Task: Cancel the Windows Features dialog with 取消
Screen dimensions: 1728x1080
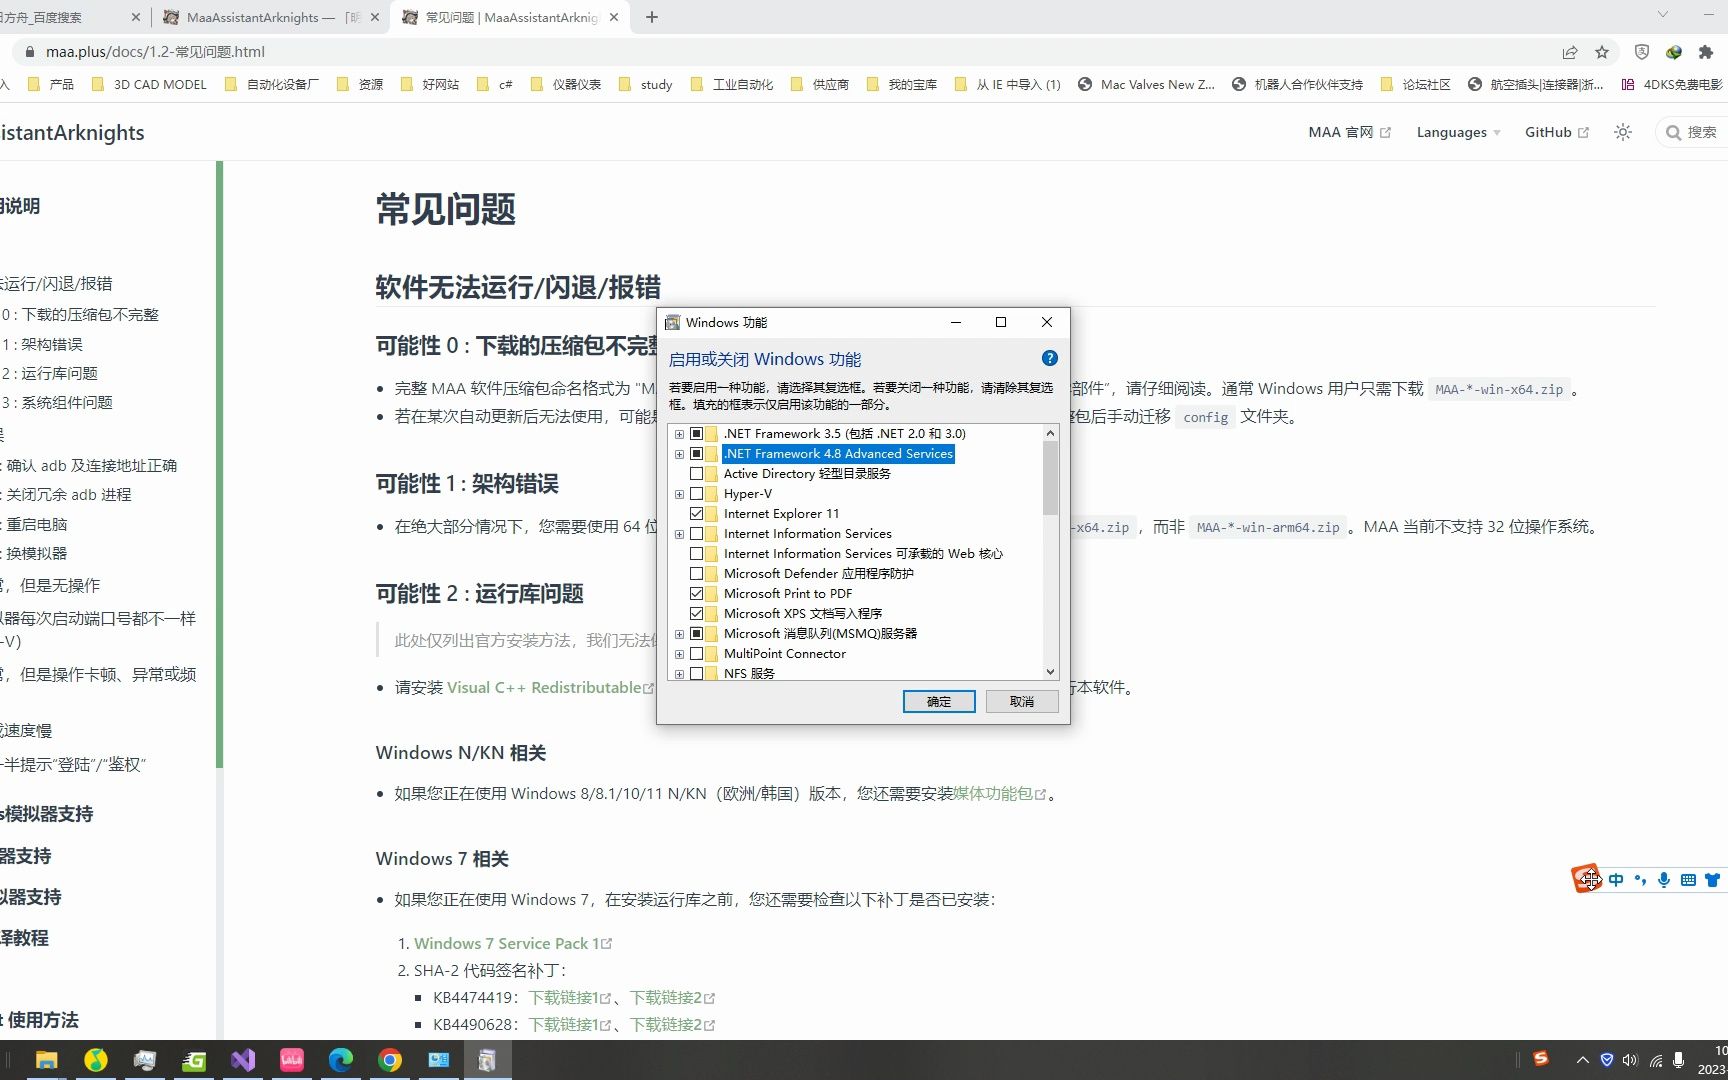Action: 1022,702
